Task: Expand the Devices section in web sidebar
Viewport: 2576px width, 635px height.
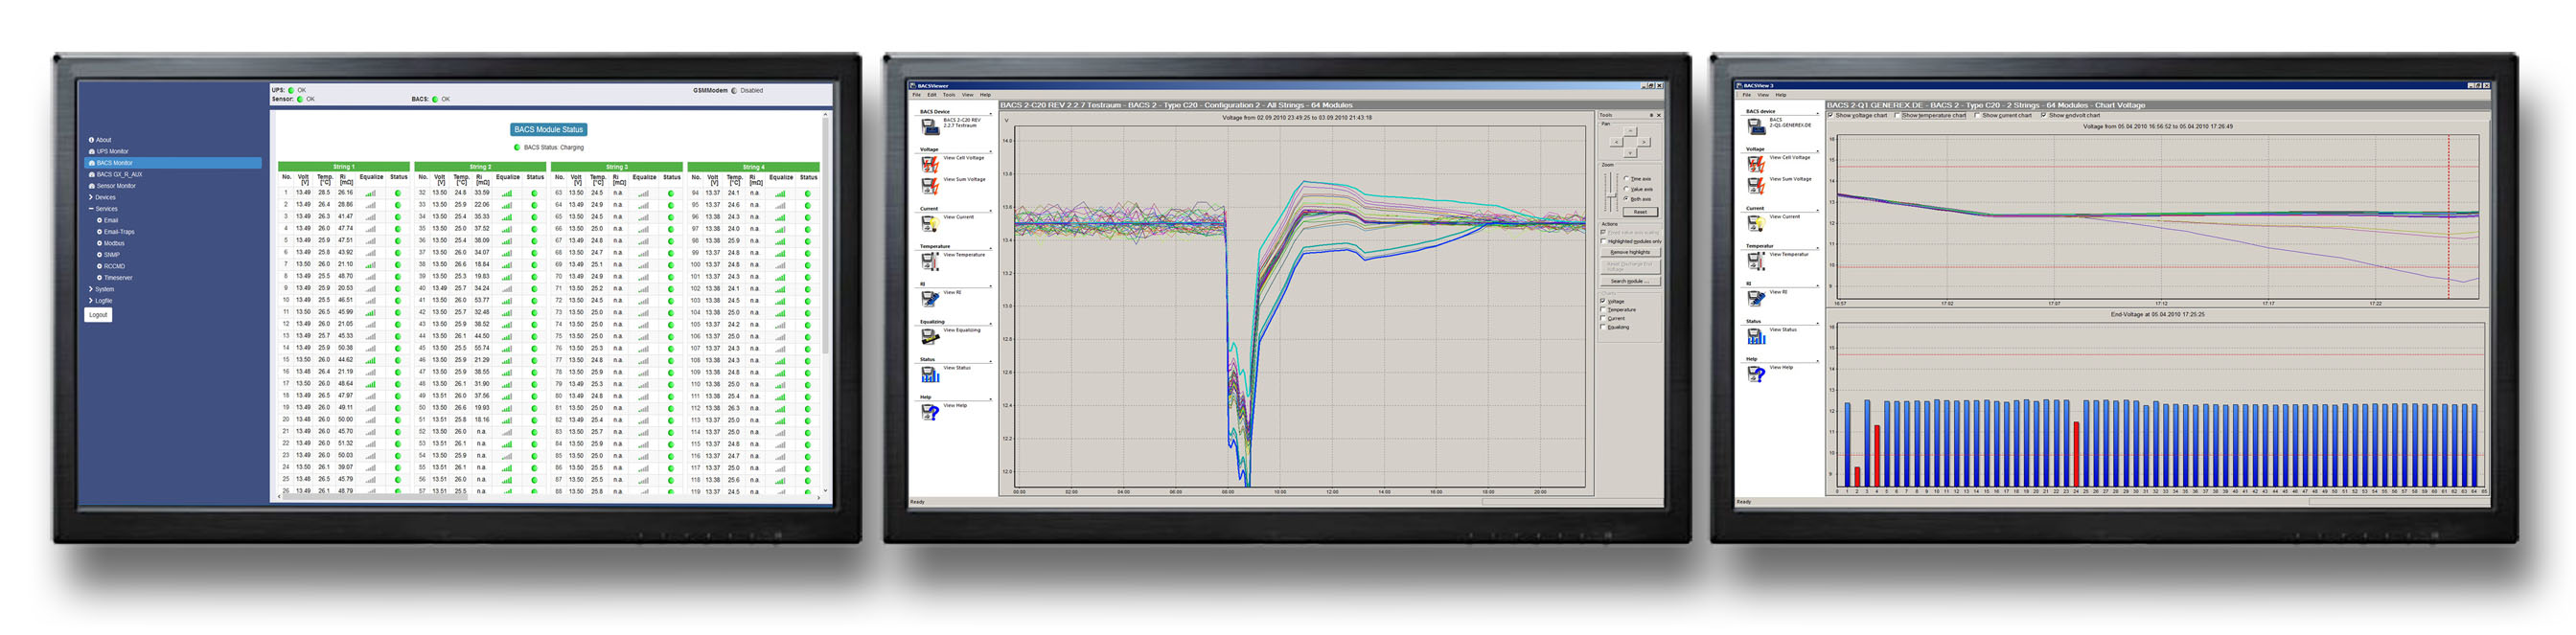Action: pyautogui.click(x=91, y=197)
